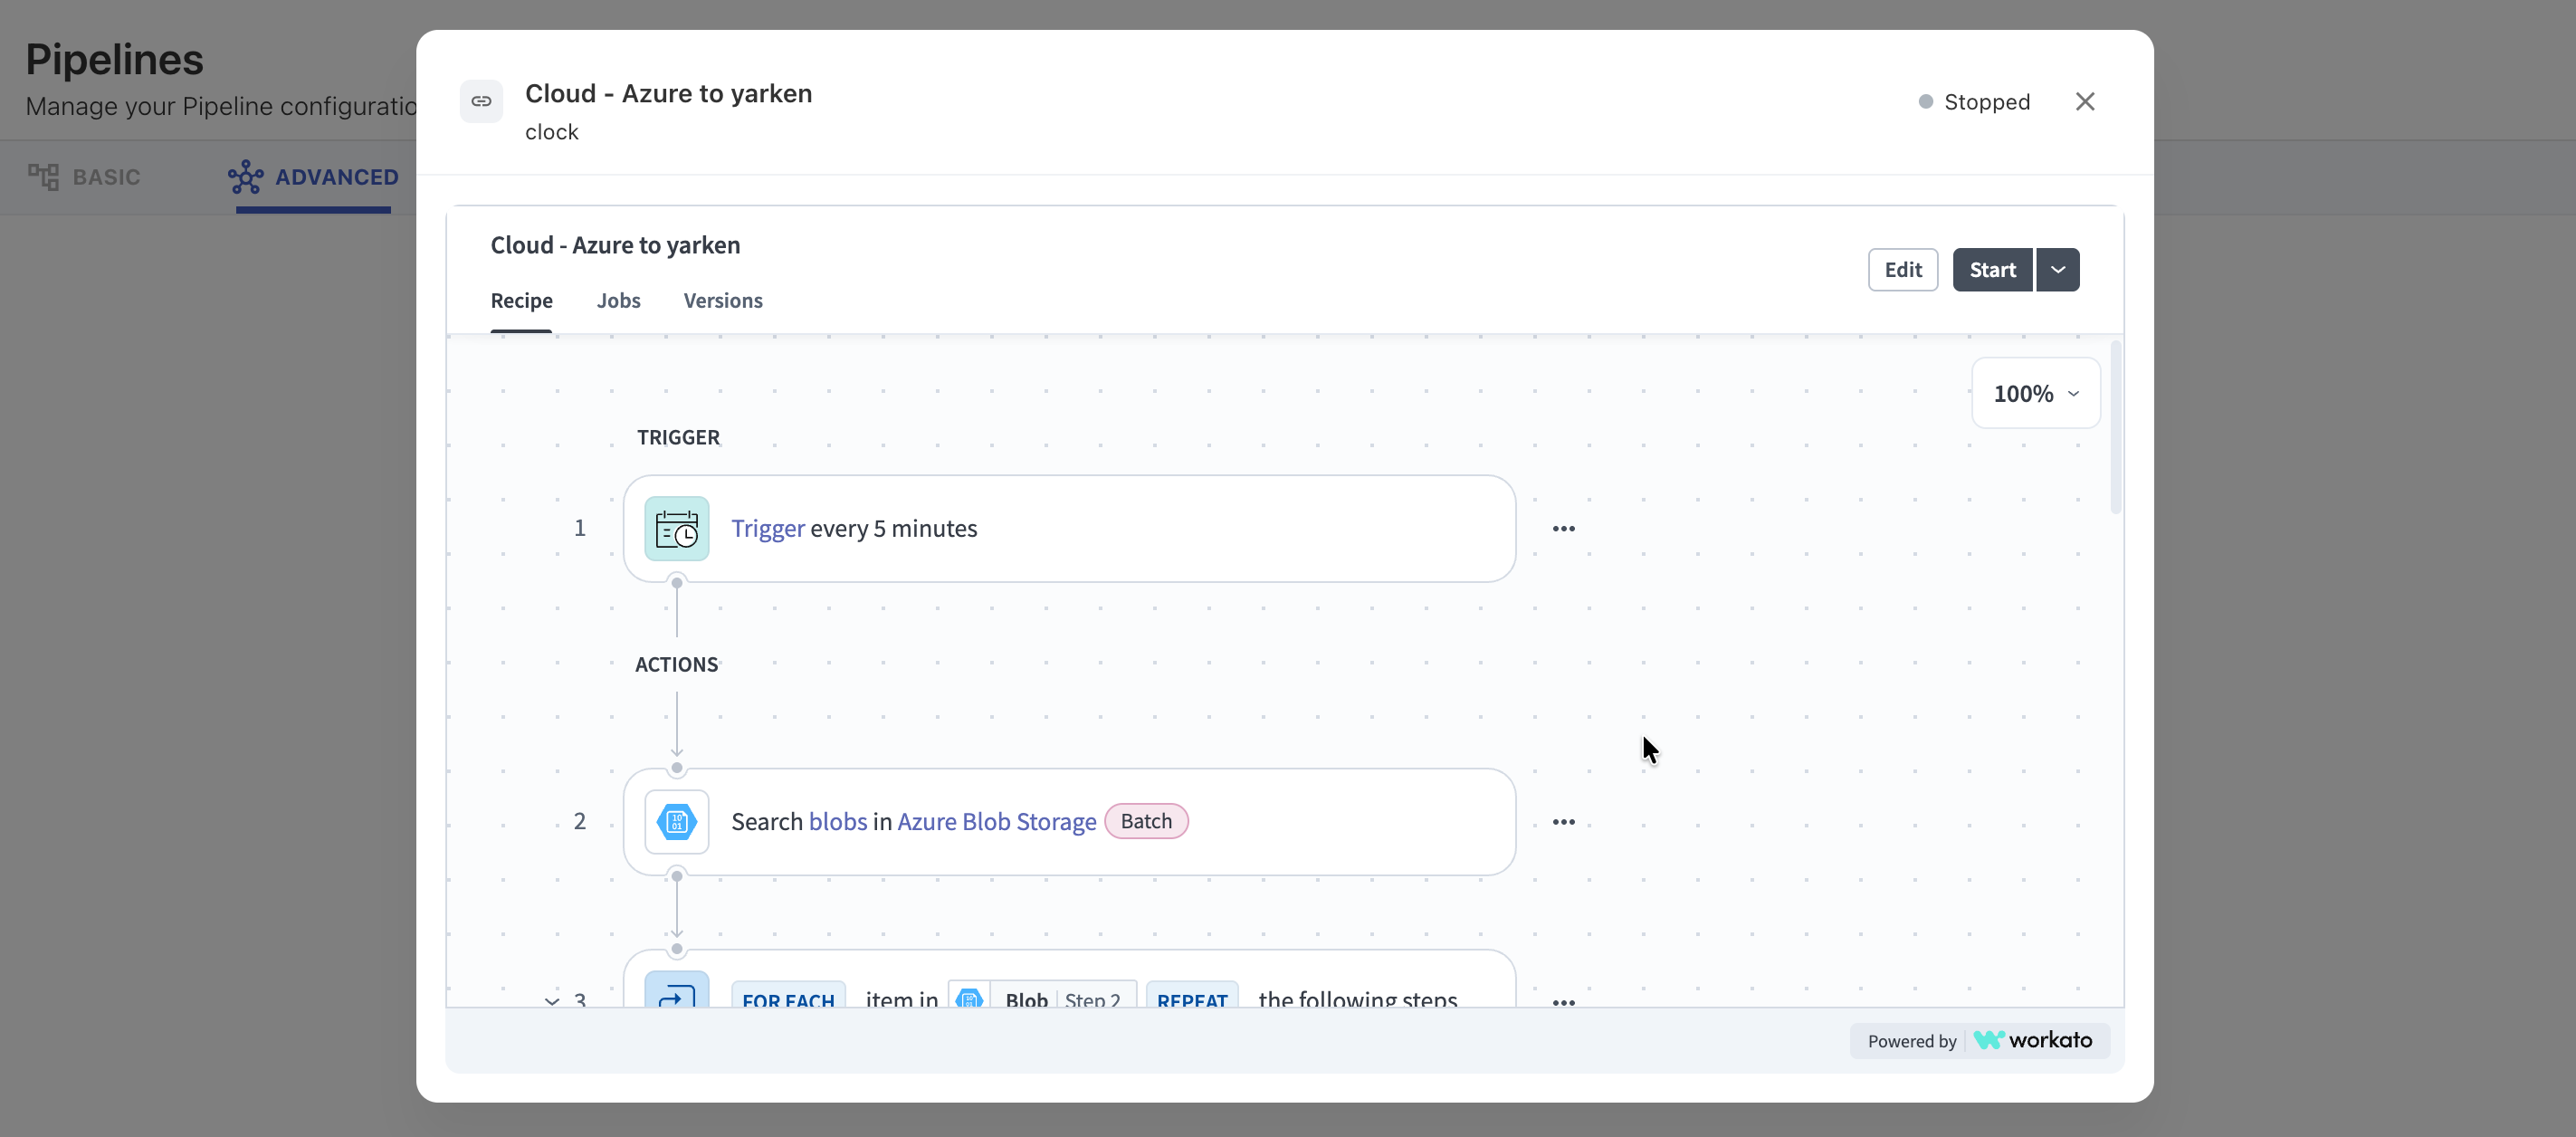
Task: Click the Batch badge in step 2
Action: (x=1146, y=821)
